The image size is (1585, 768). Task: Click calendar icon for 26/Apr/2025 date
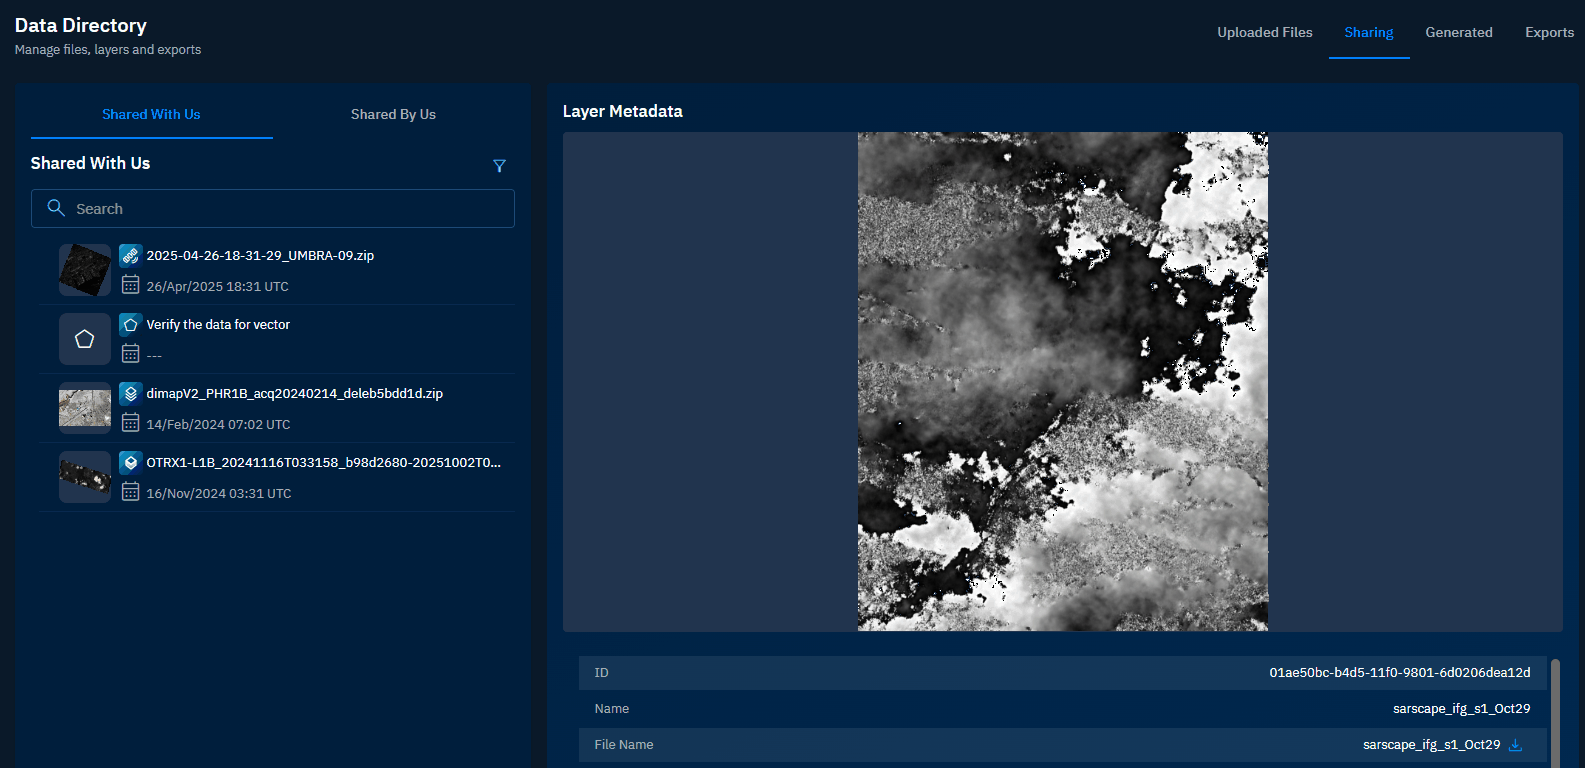[130, 285]
